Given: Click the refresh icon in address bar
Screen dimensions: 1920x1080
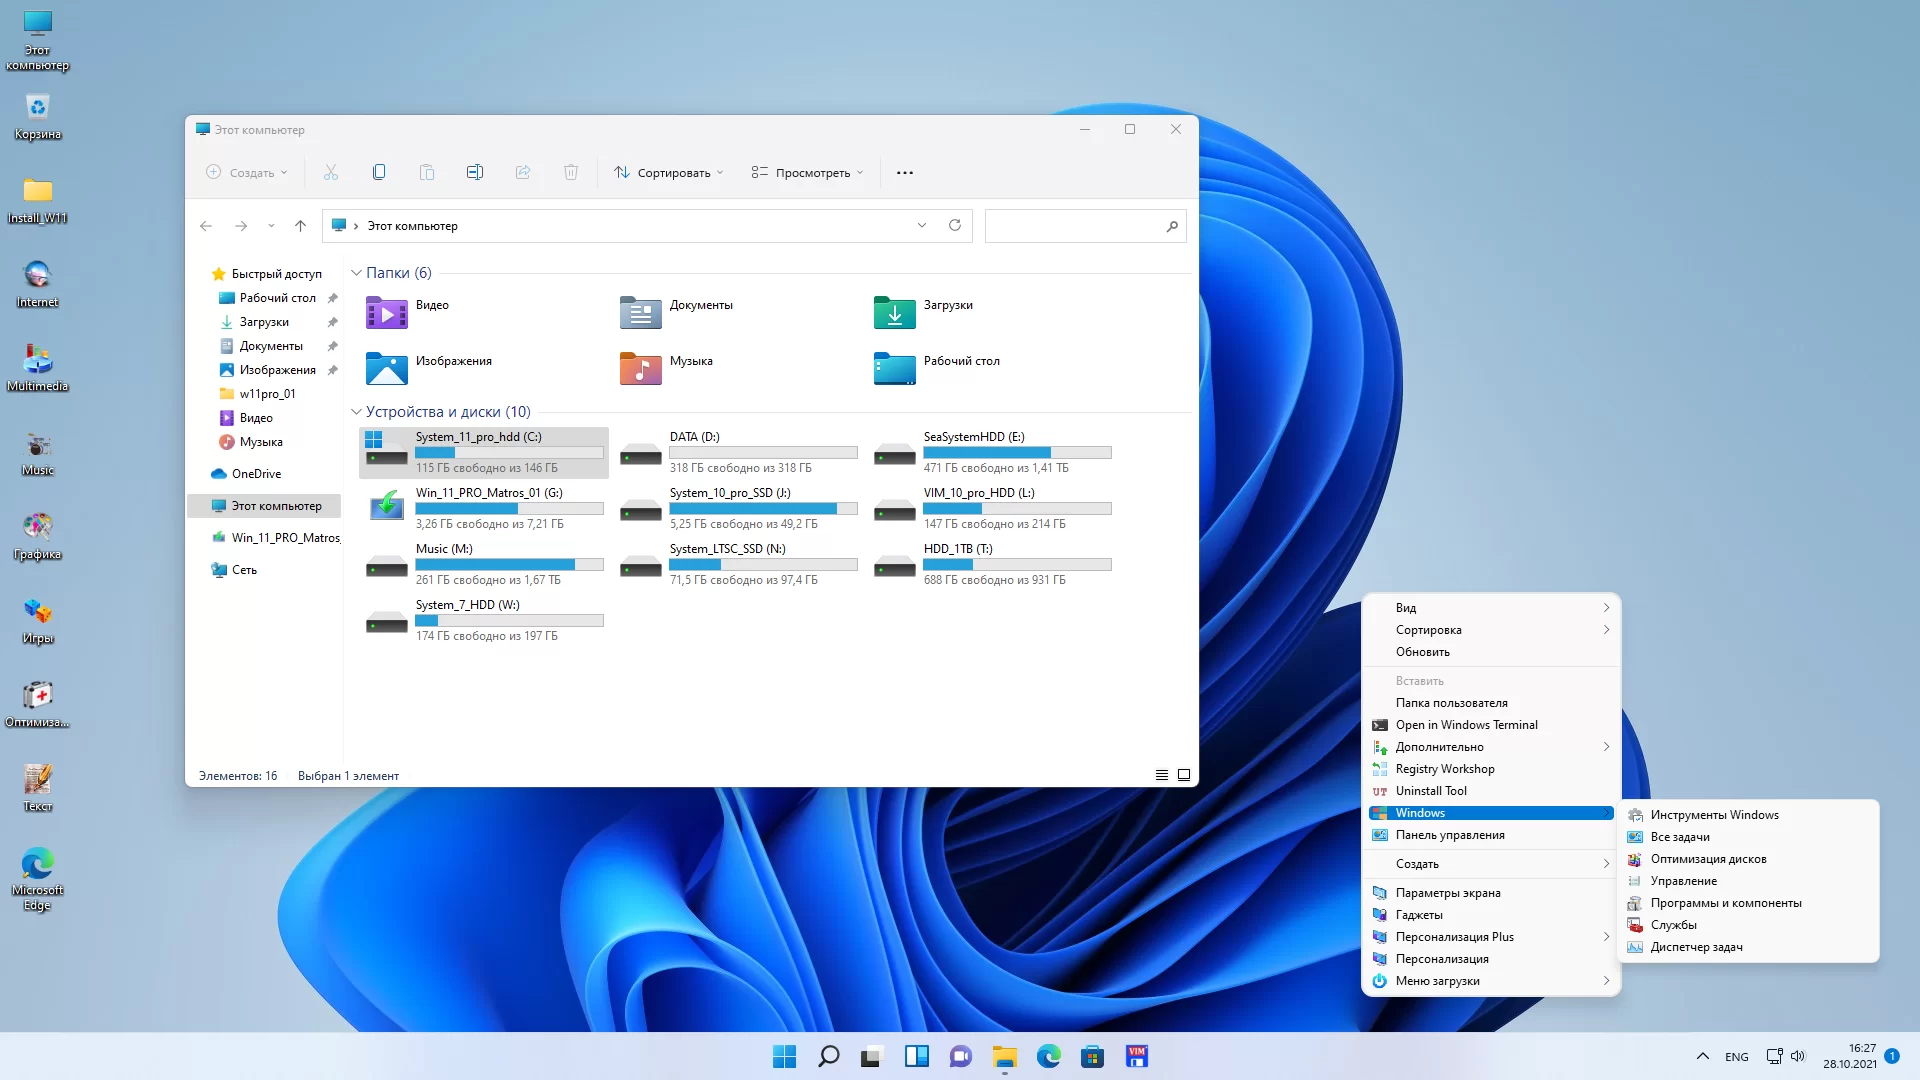Looking at the screenshot, I should pos(955,225).
